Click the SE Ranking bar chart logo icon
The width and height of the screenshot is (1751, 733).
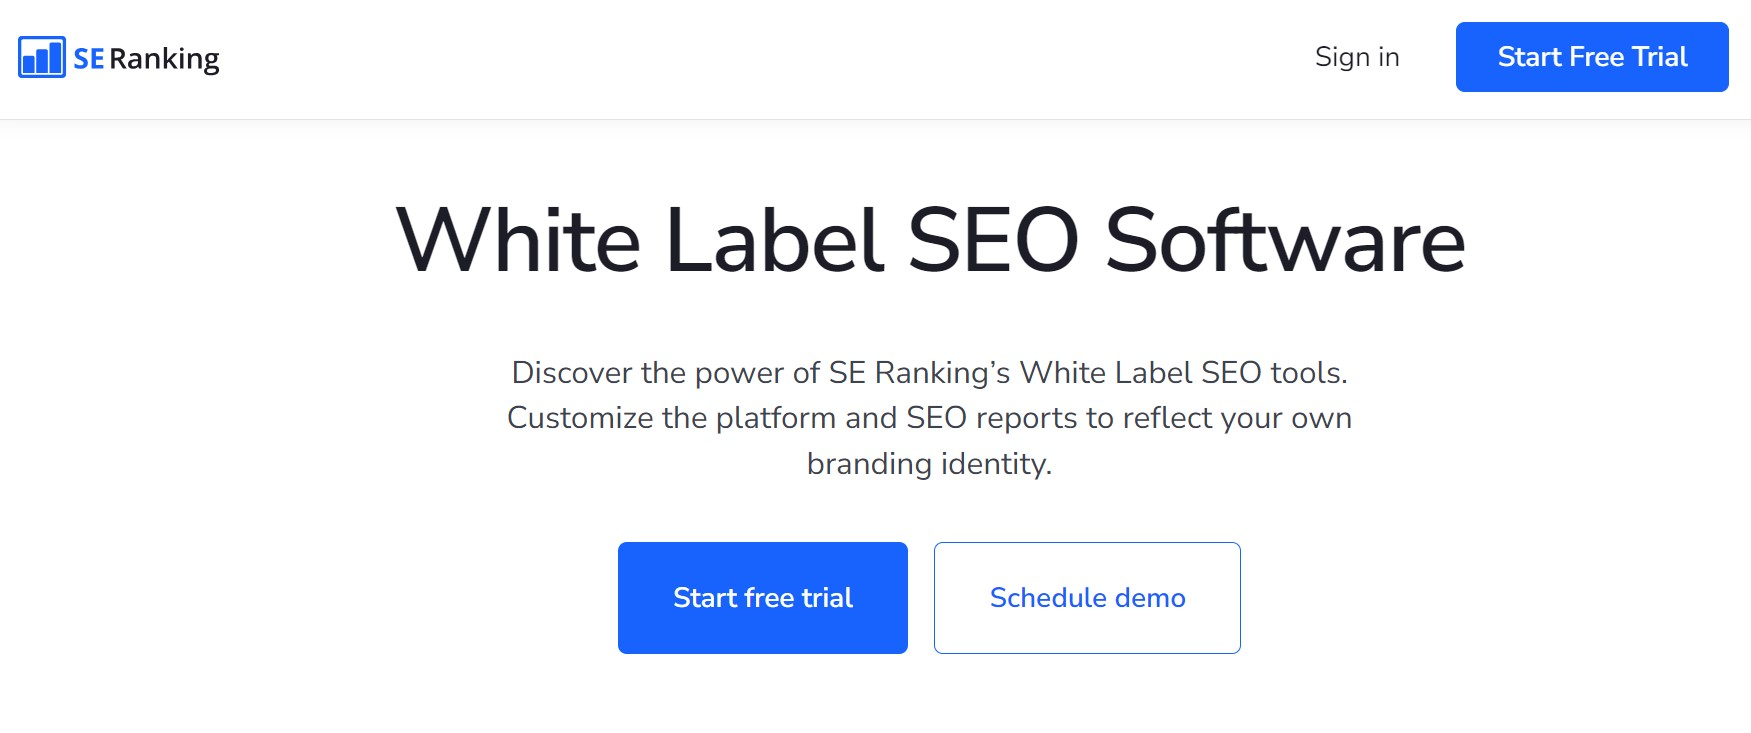coord(42,57)
